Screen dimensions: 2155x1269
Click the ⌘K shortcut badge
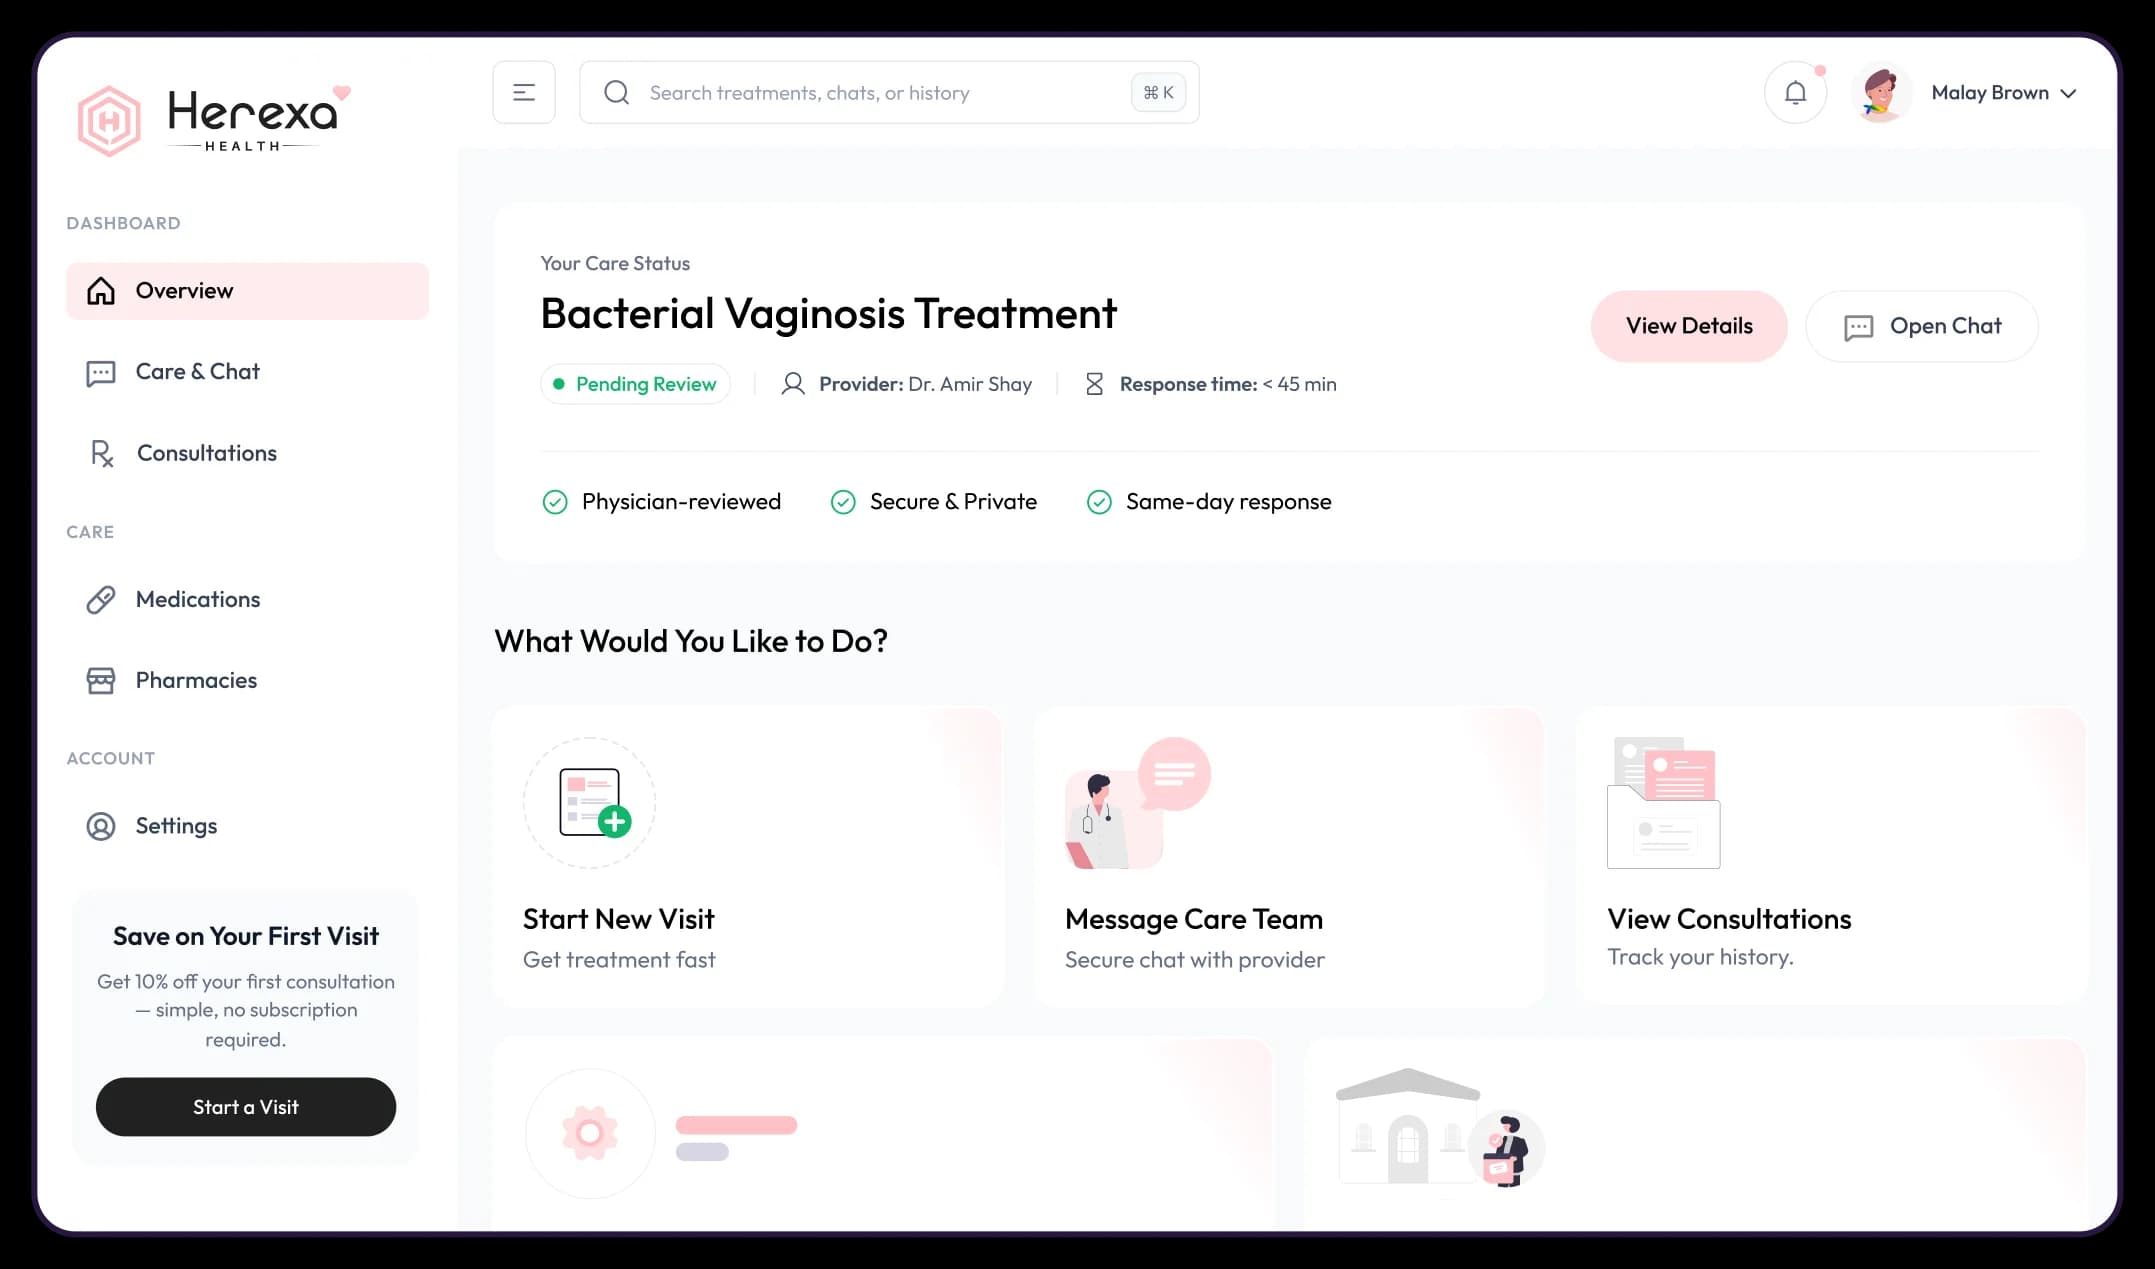(1158, 93)
